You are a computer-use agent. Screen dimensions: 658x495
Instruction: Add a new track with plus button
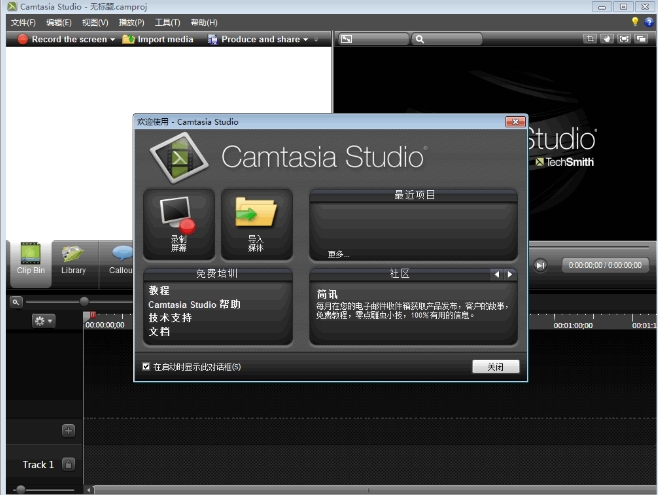pos(68,430)
